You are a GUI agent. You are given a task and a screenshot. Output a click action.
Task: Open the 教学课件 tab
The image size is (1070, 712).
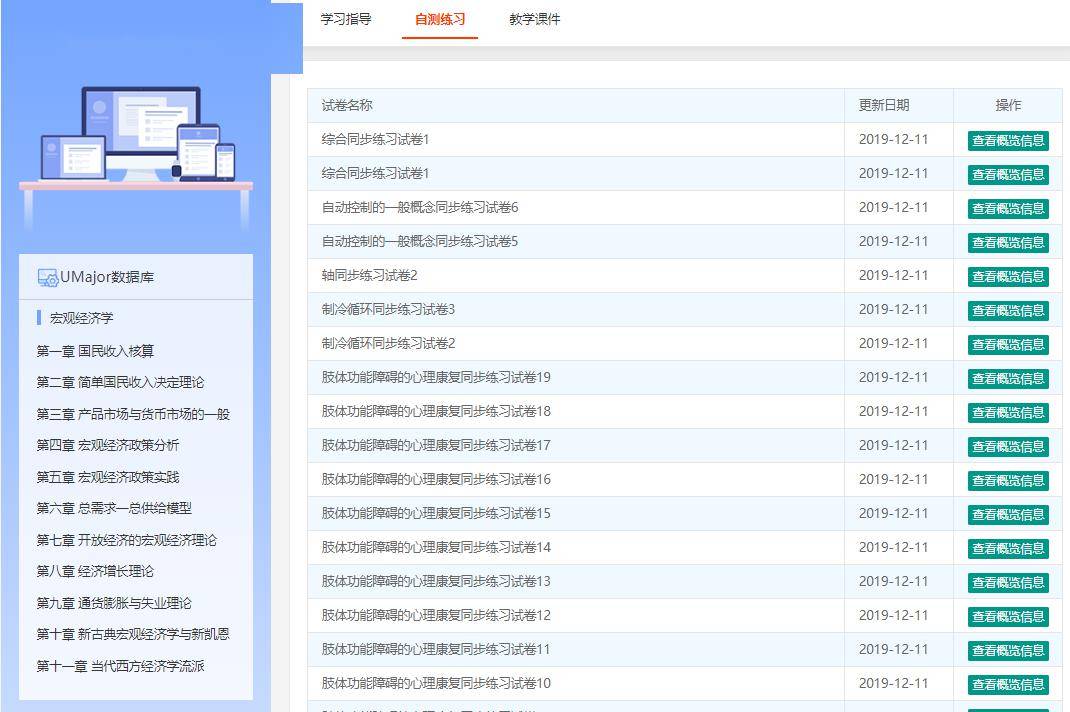(534, 19)
